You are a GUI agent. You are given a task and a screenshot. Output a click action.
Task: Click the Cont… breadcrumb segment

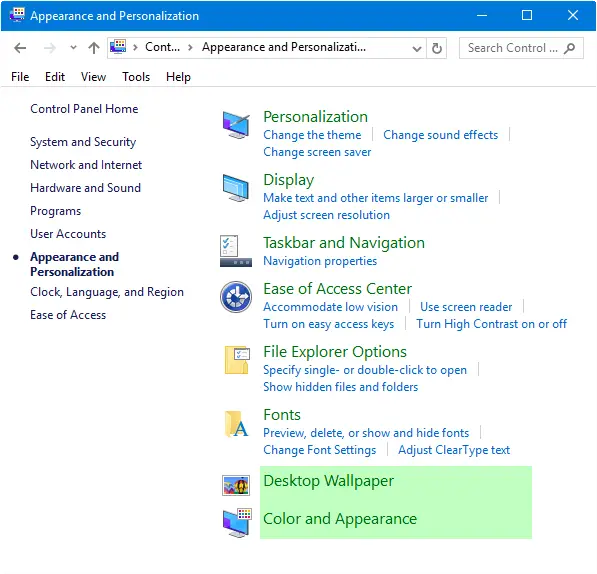(162, 47)
